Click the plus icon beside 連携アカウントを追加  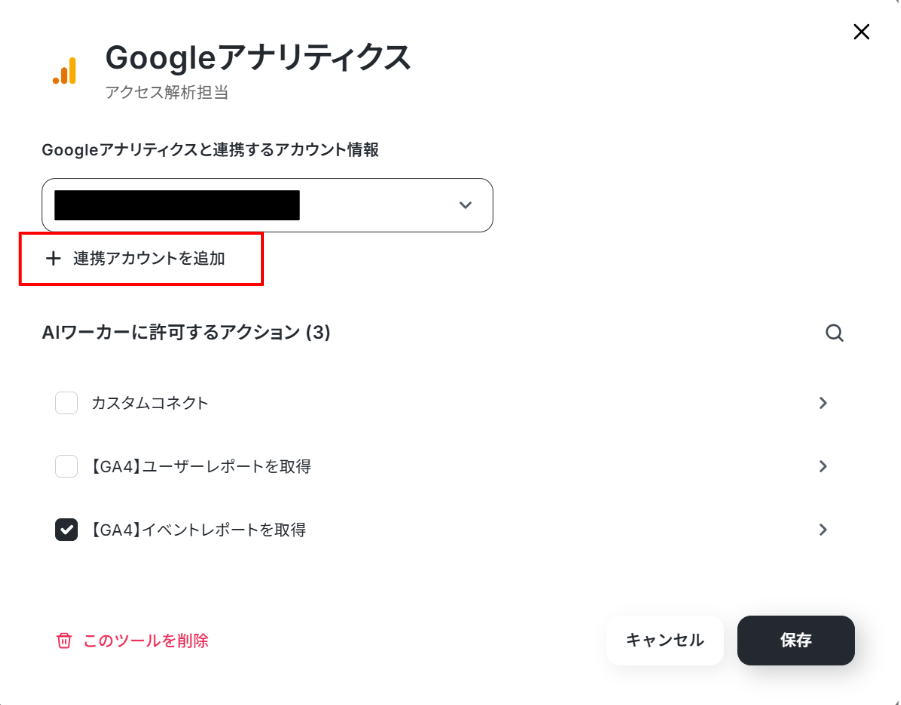pyautogui.click(x=53, y=259)
